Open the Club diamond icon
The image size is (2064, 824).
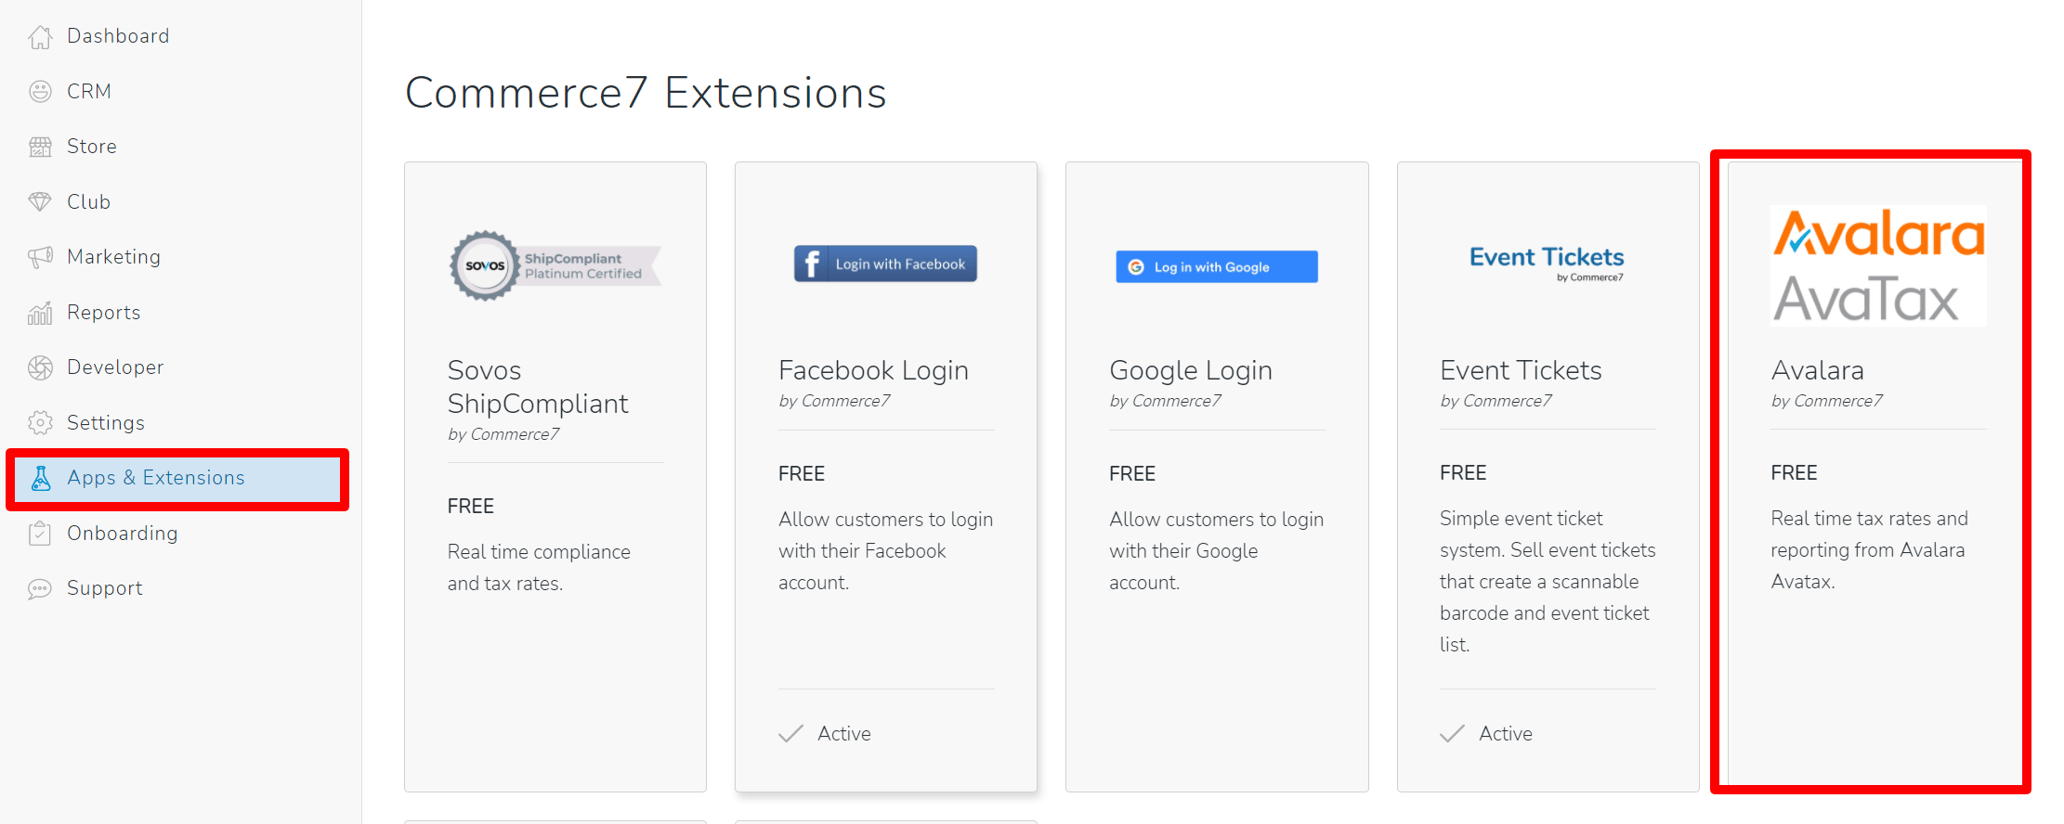(40, 201)
